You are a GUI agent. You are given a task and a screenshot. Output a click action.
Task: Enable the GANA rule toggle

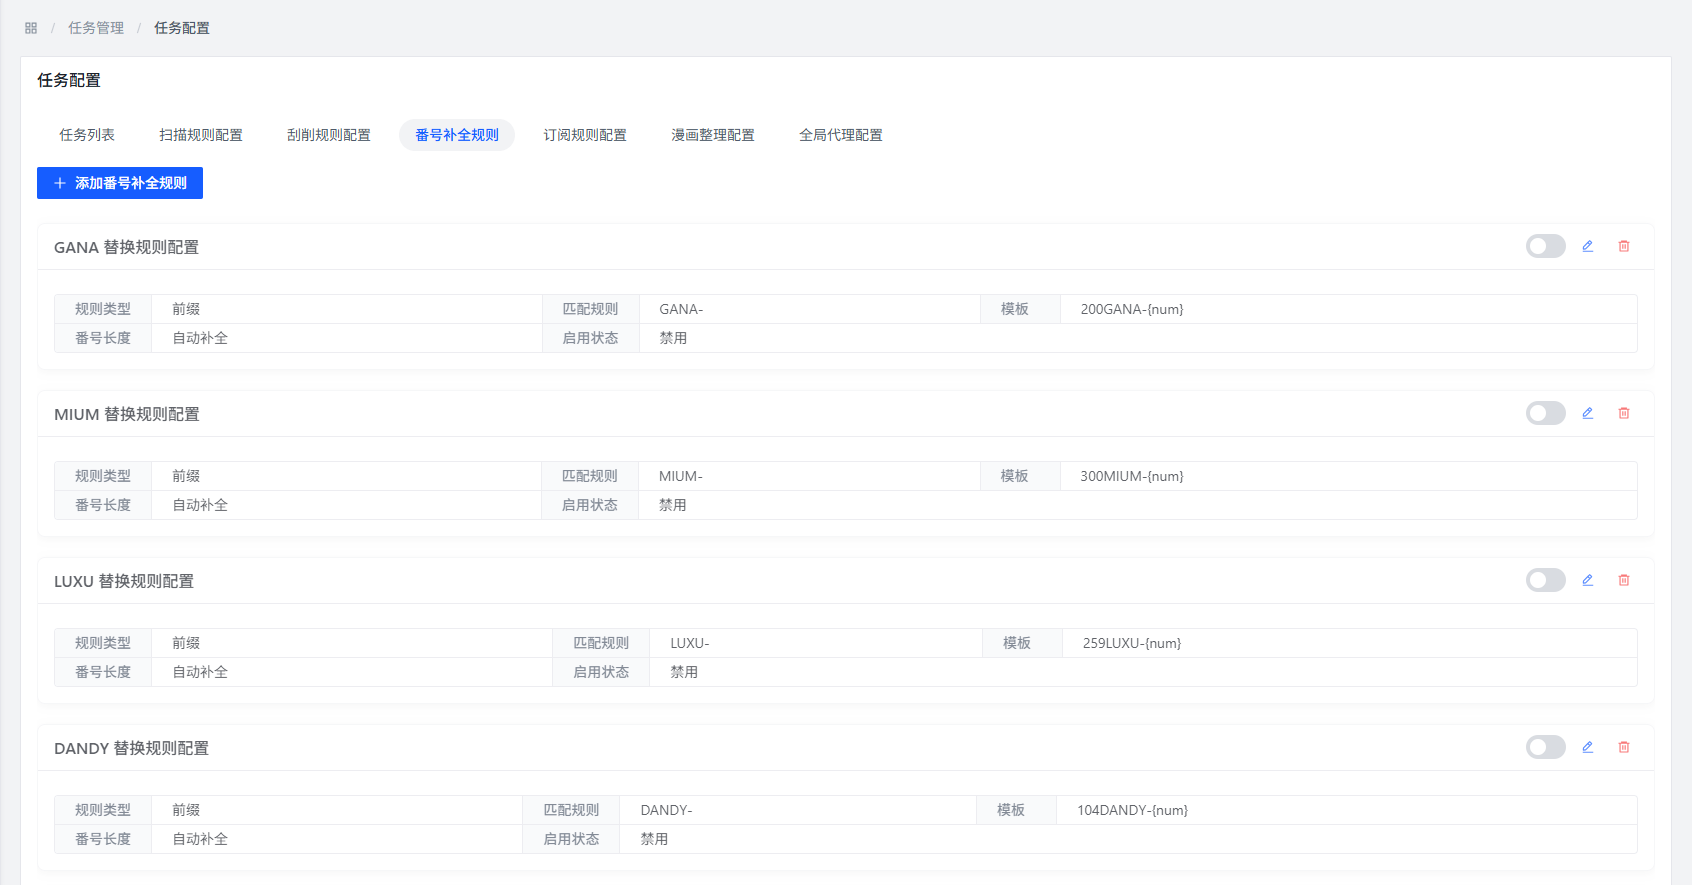click(1545, 246)
